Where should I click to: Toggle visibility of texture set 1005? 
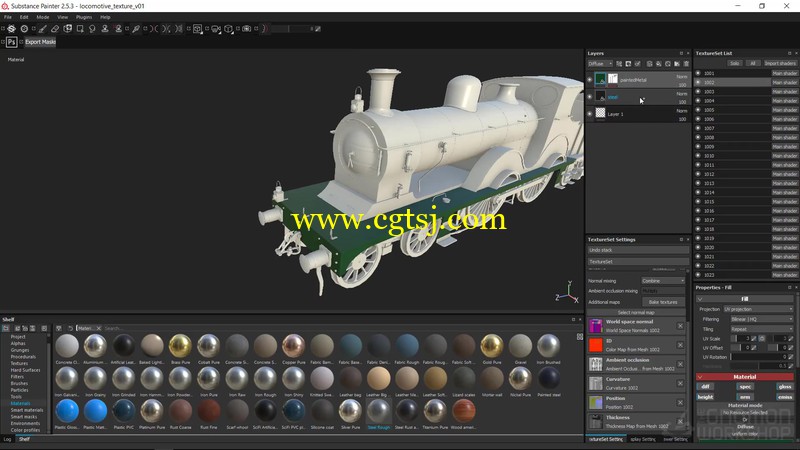pos(698,110)
